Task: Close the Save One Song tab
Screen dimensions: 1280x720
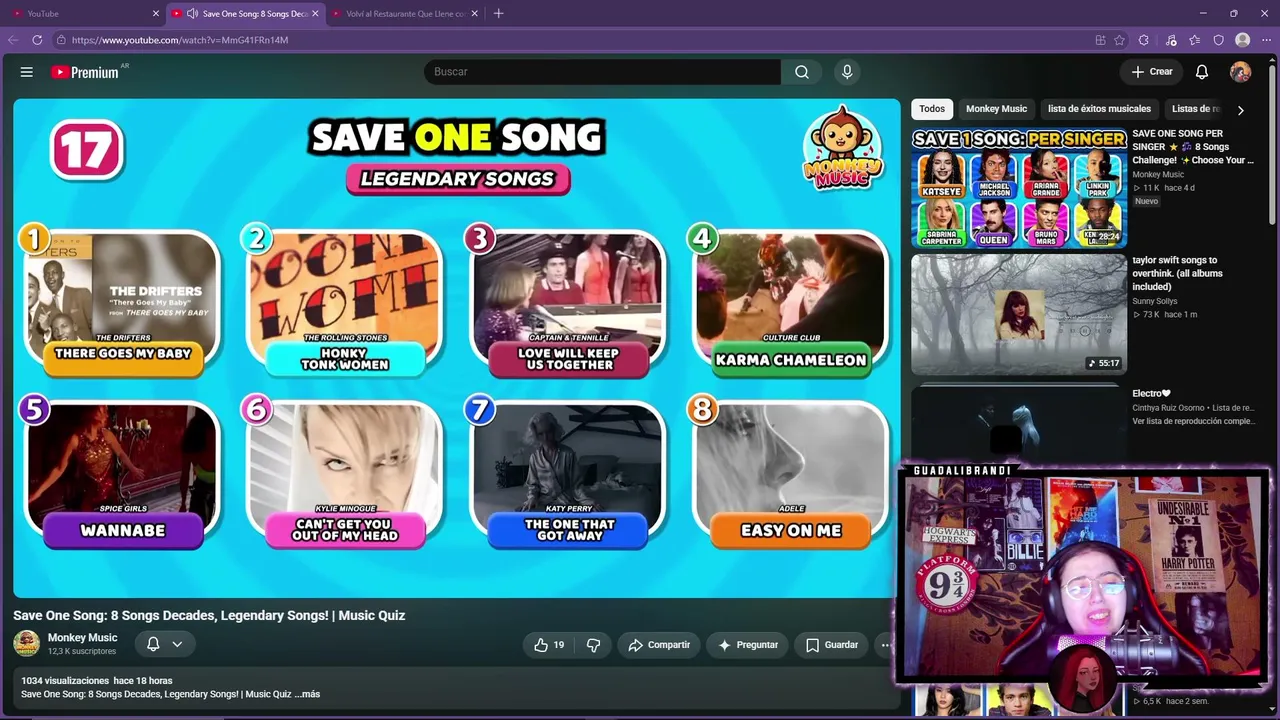Action: [315, 13]
